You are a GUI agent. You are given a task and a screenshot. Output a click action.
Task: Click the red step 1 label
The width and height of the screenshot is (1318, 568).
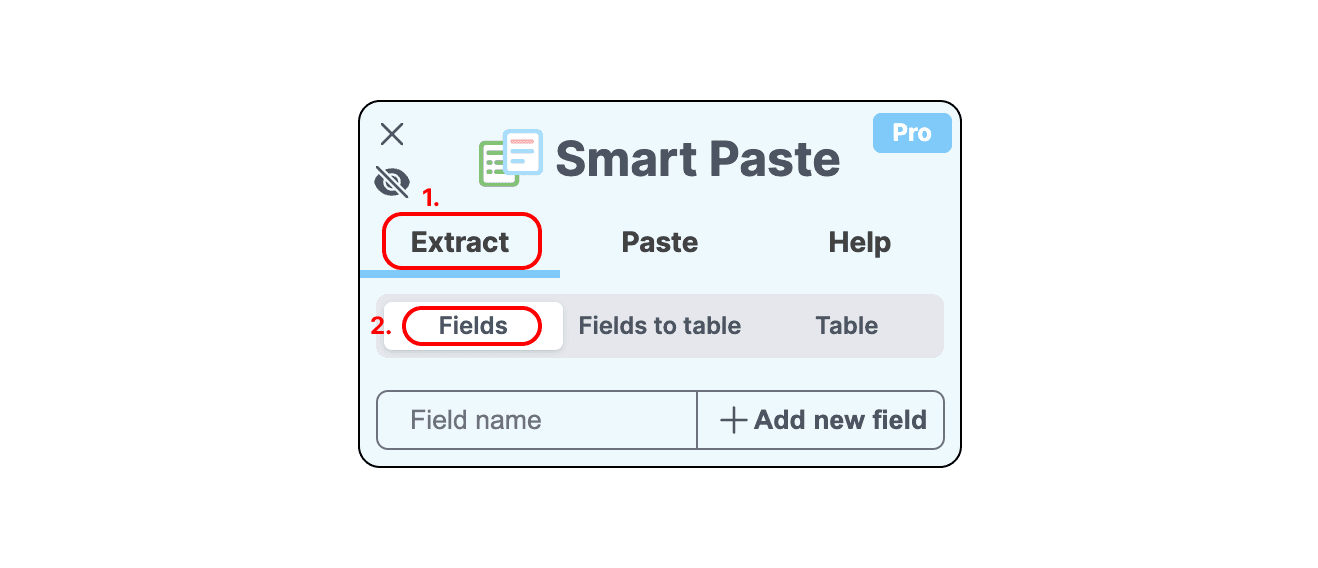pyautogui.click(x=430, y=198)
